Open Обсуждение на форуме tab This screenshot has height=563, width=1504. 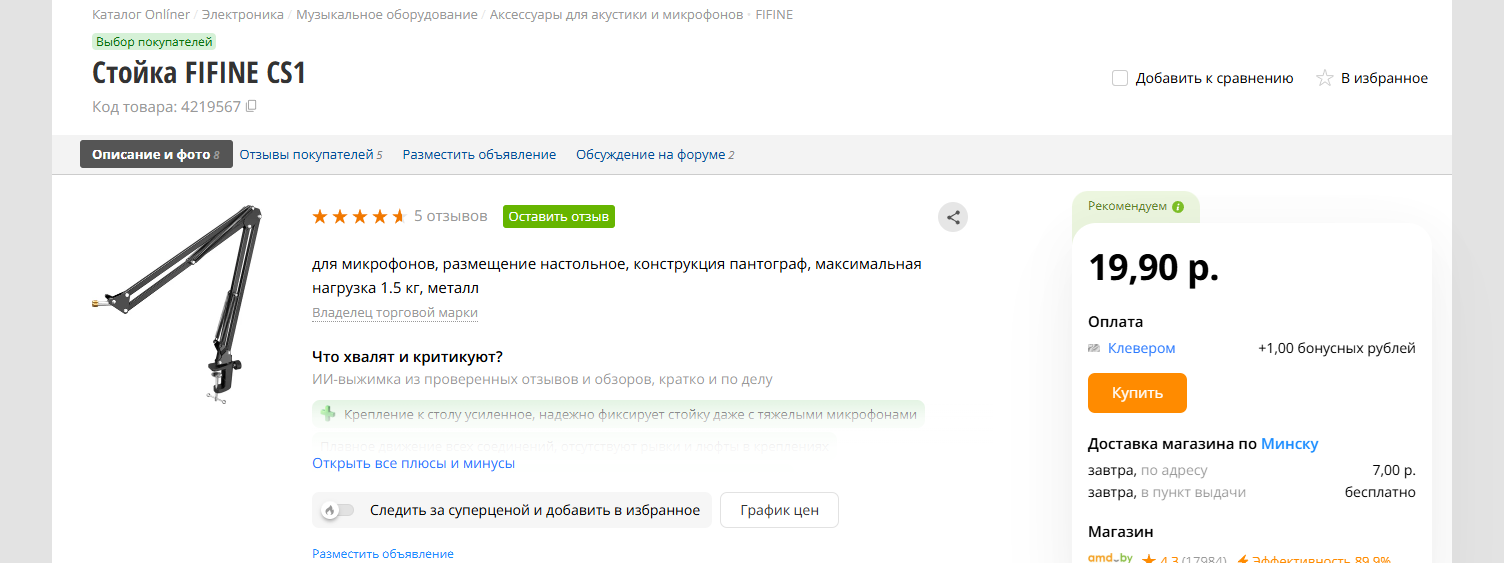click(655, 154)
